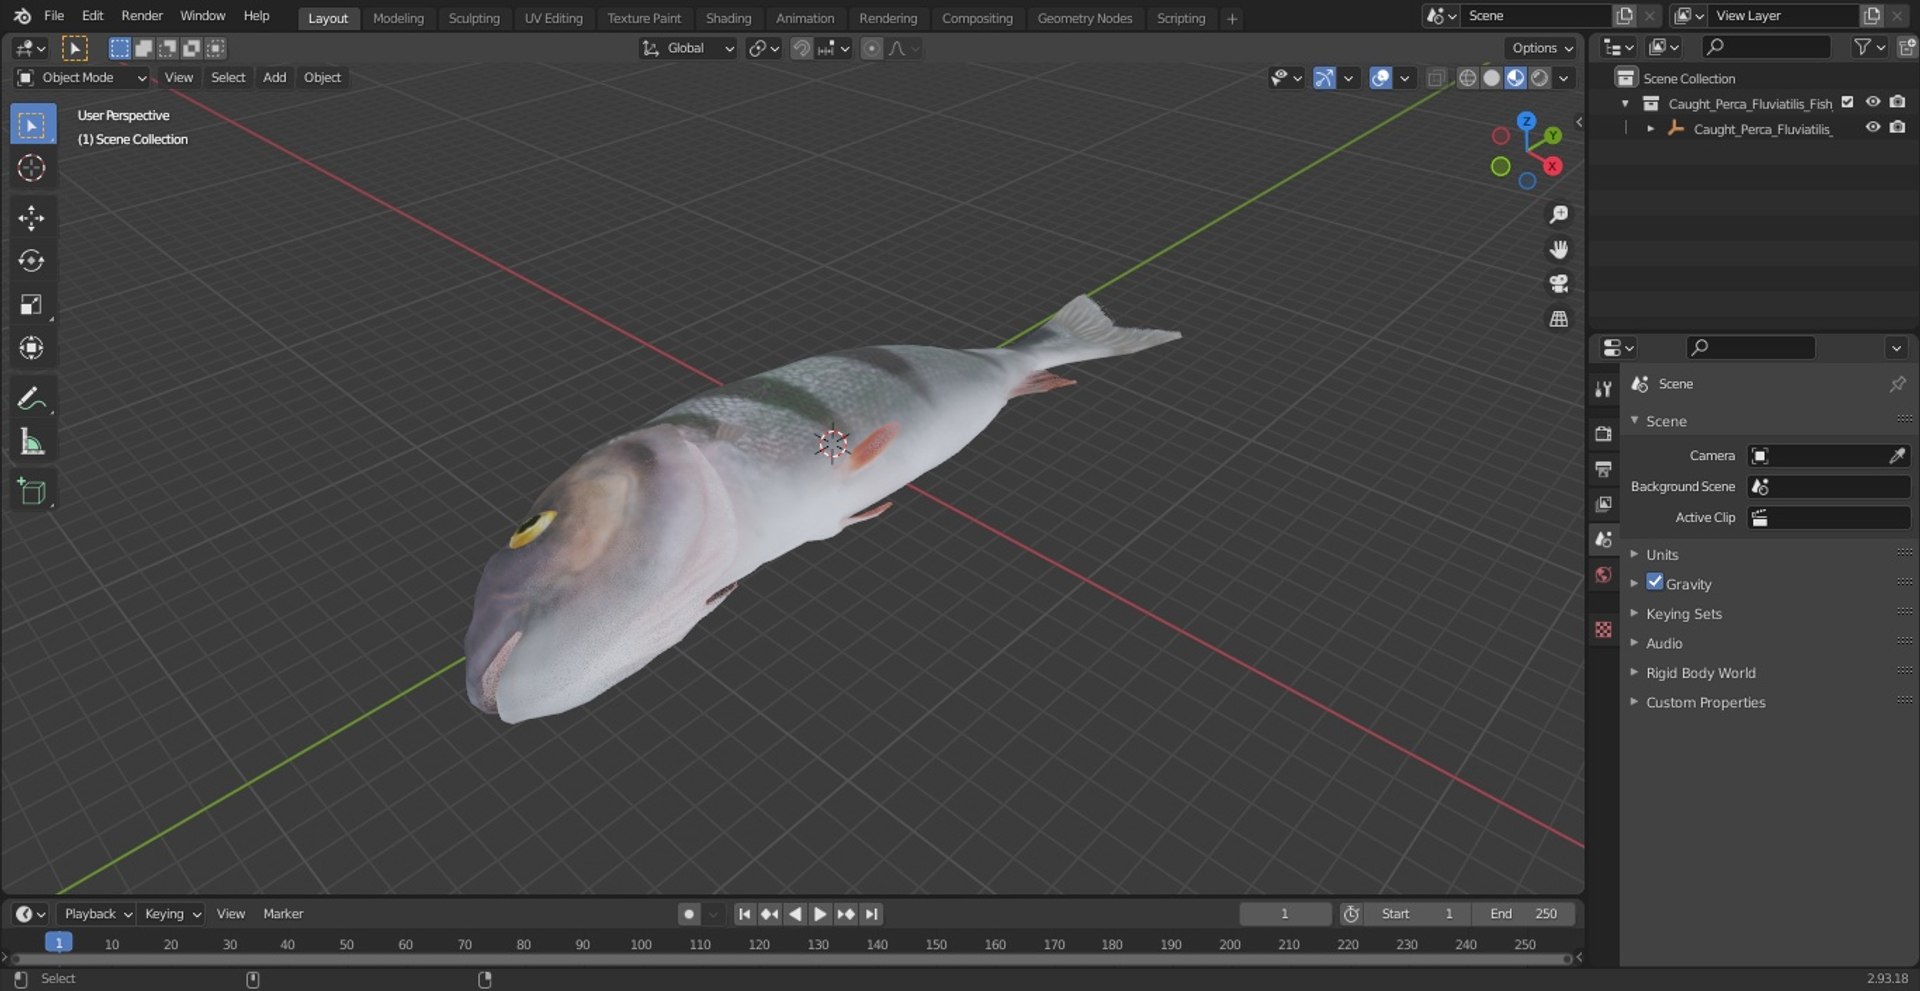The width and height of the screenshot is (1920, 991).
Task: Activate the Rotate tool
Action: pos(32,261)
